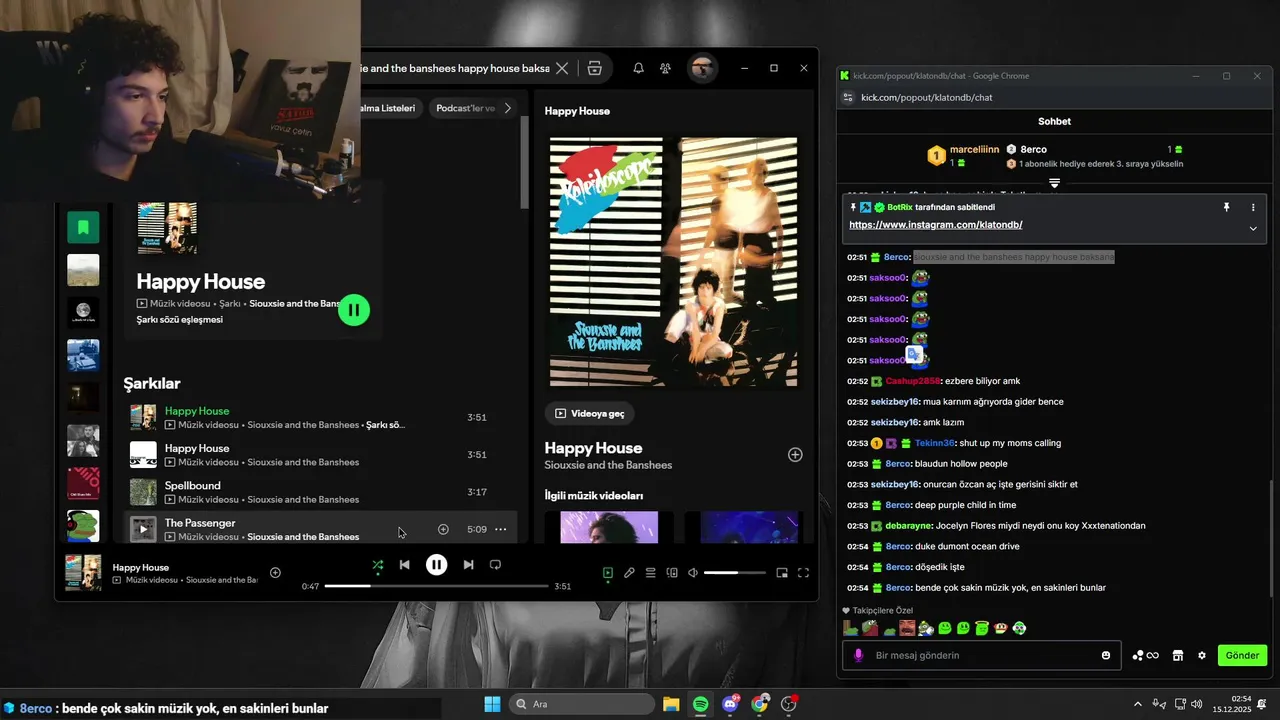Open the play queue
The width and height of the screenshot is (1280, 720).
[650, 573]
